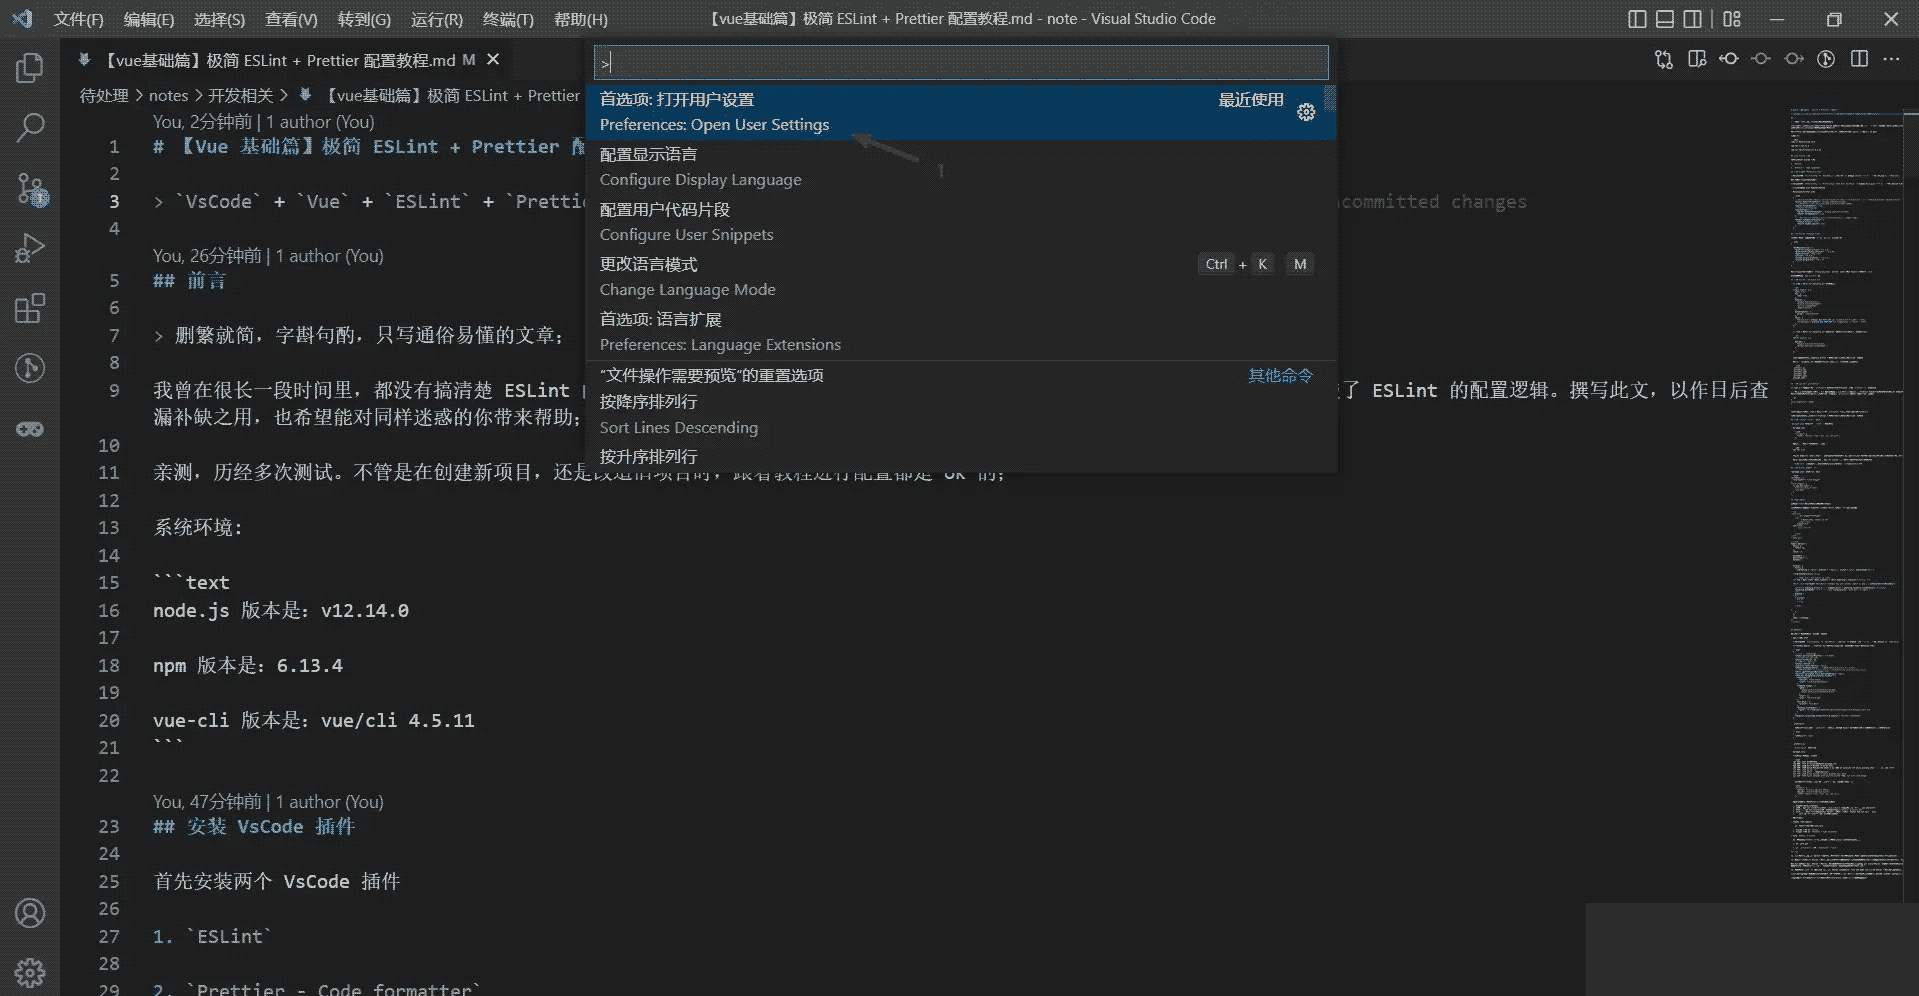Viewport: 1919px width, 996px height.
Task: Toggle the primary side bar layout icon
Action: 1637,19
